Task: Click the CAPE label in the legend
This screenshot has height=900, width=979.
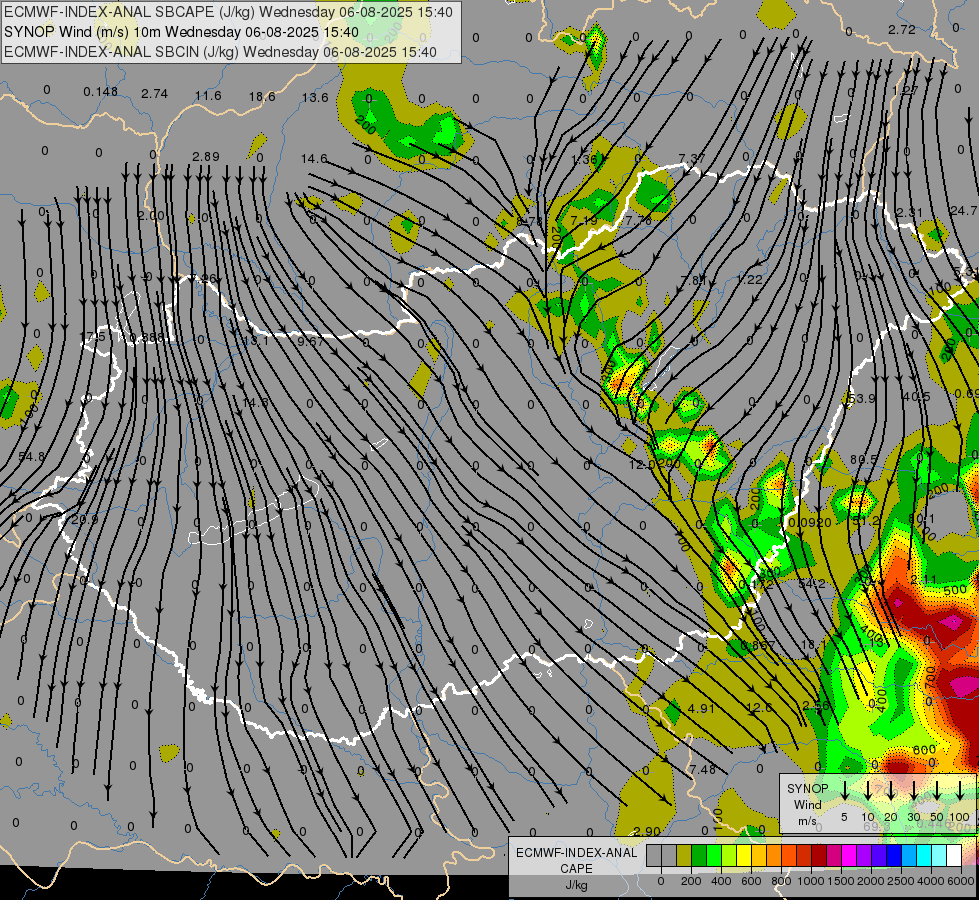Action: pyautogui.click(x=576, y=869)
